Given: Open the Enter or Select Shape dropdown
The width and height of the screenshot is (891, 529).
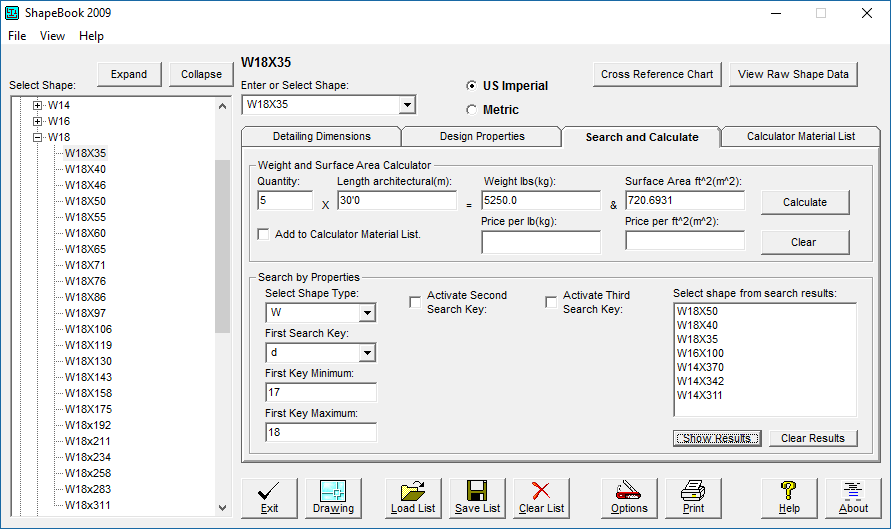Looking at the screenshot, I should pos(407,105).
